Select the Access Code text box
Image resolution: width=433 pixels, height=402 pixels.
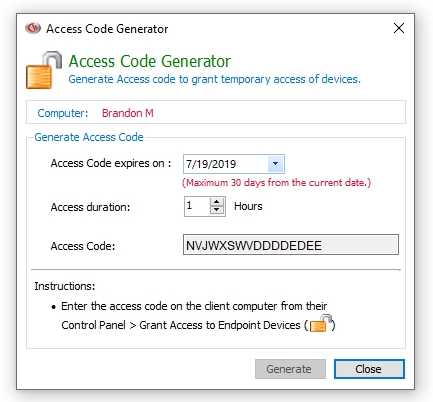point(291,245)
